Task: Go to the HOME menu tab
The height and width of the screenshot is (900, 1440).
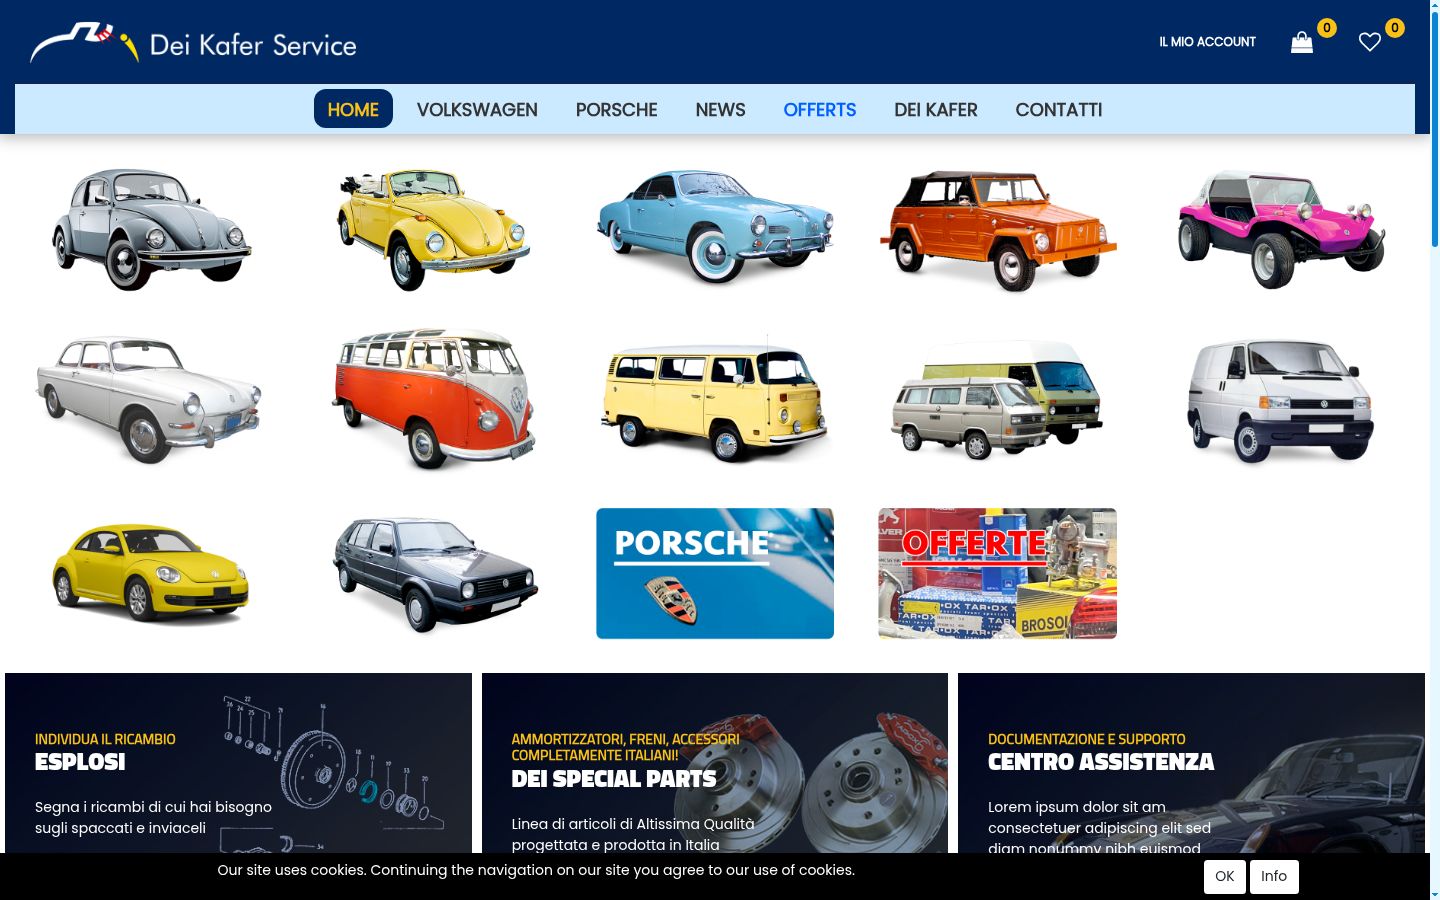Action: 353,109
